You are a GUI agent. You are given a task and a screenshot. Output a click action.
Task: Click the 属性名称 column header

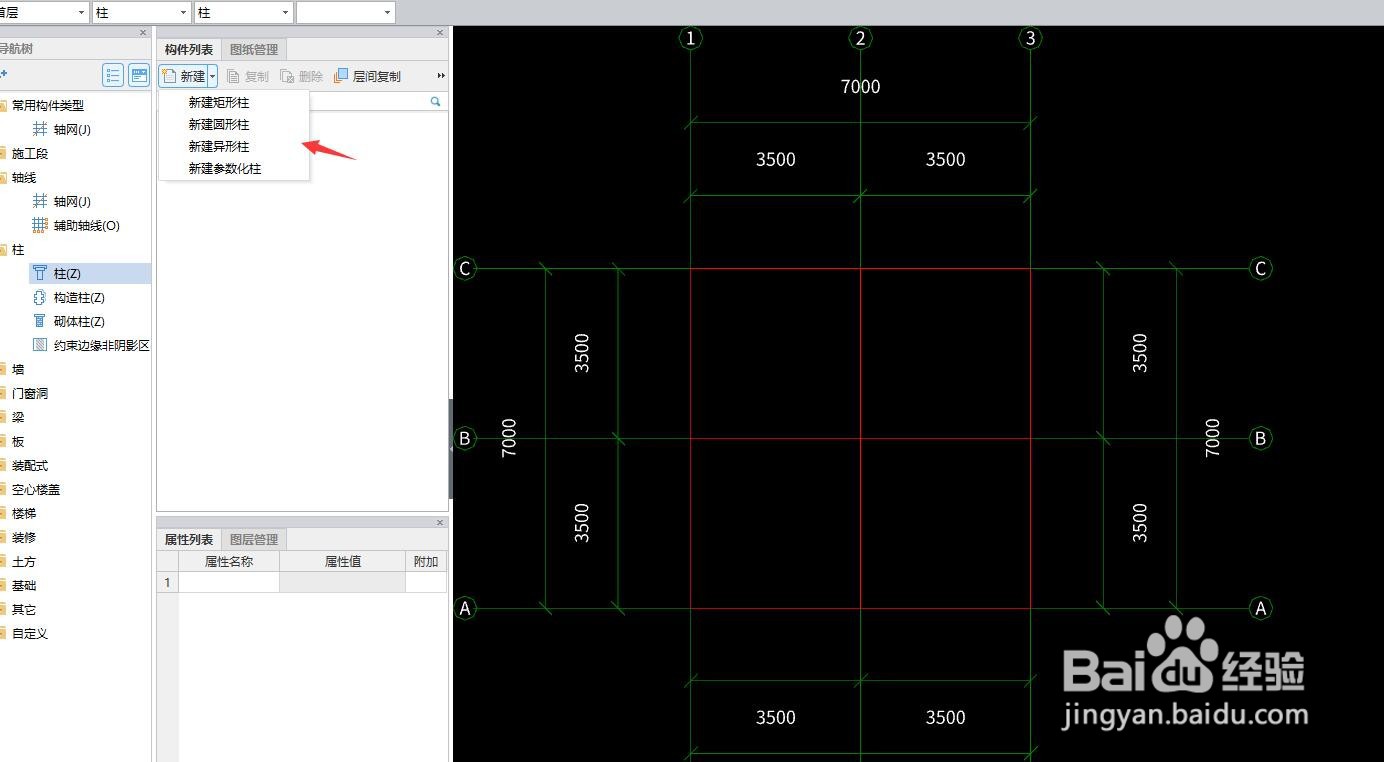tap(229, 561)
